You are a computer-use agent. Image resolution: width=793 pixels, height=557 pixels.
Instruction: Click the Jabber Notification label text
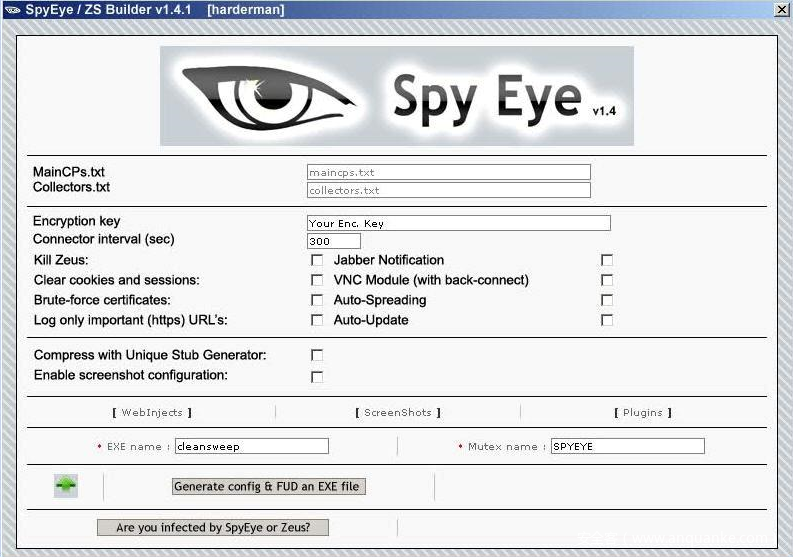coord(389,260)
